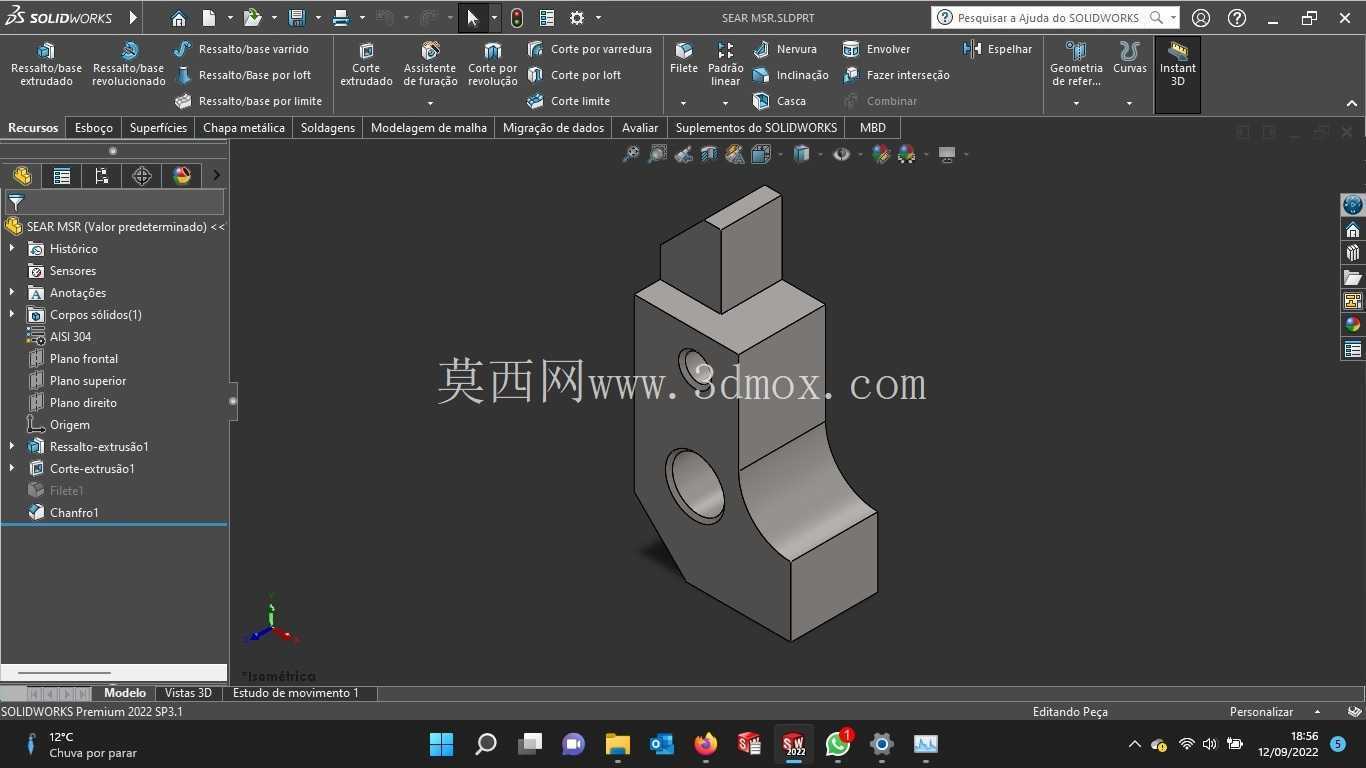
Task: Open the Appearances task pane tab
Action: pos(1353,325)
